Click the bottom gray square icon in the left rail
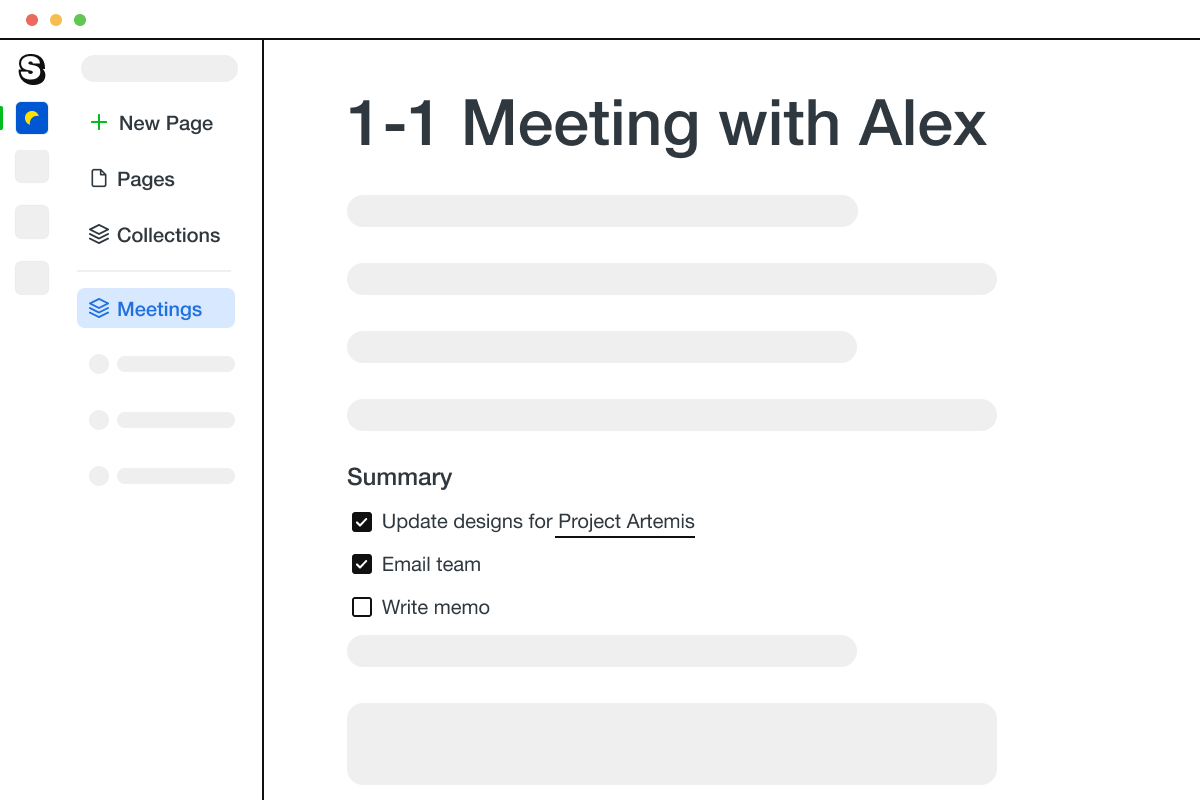The image size is (1200, 800). [31, 278]
